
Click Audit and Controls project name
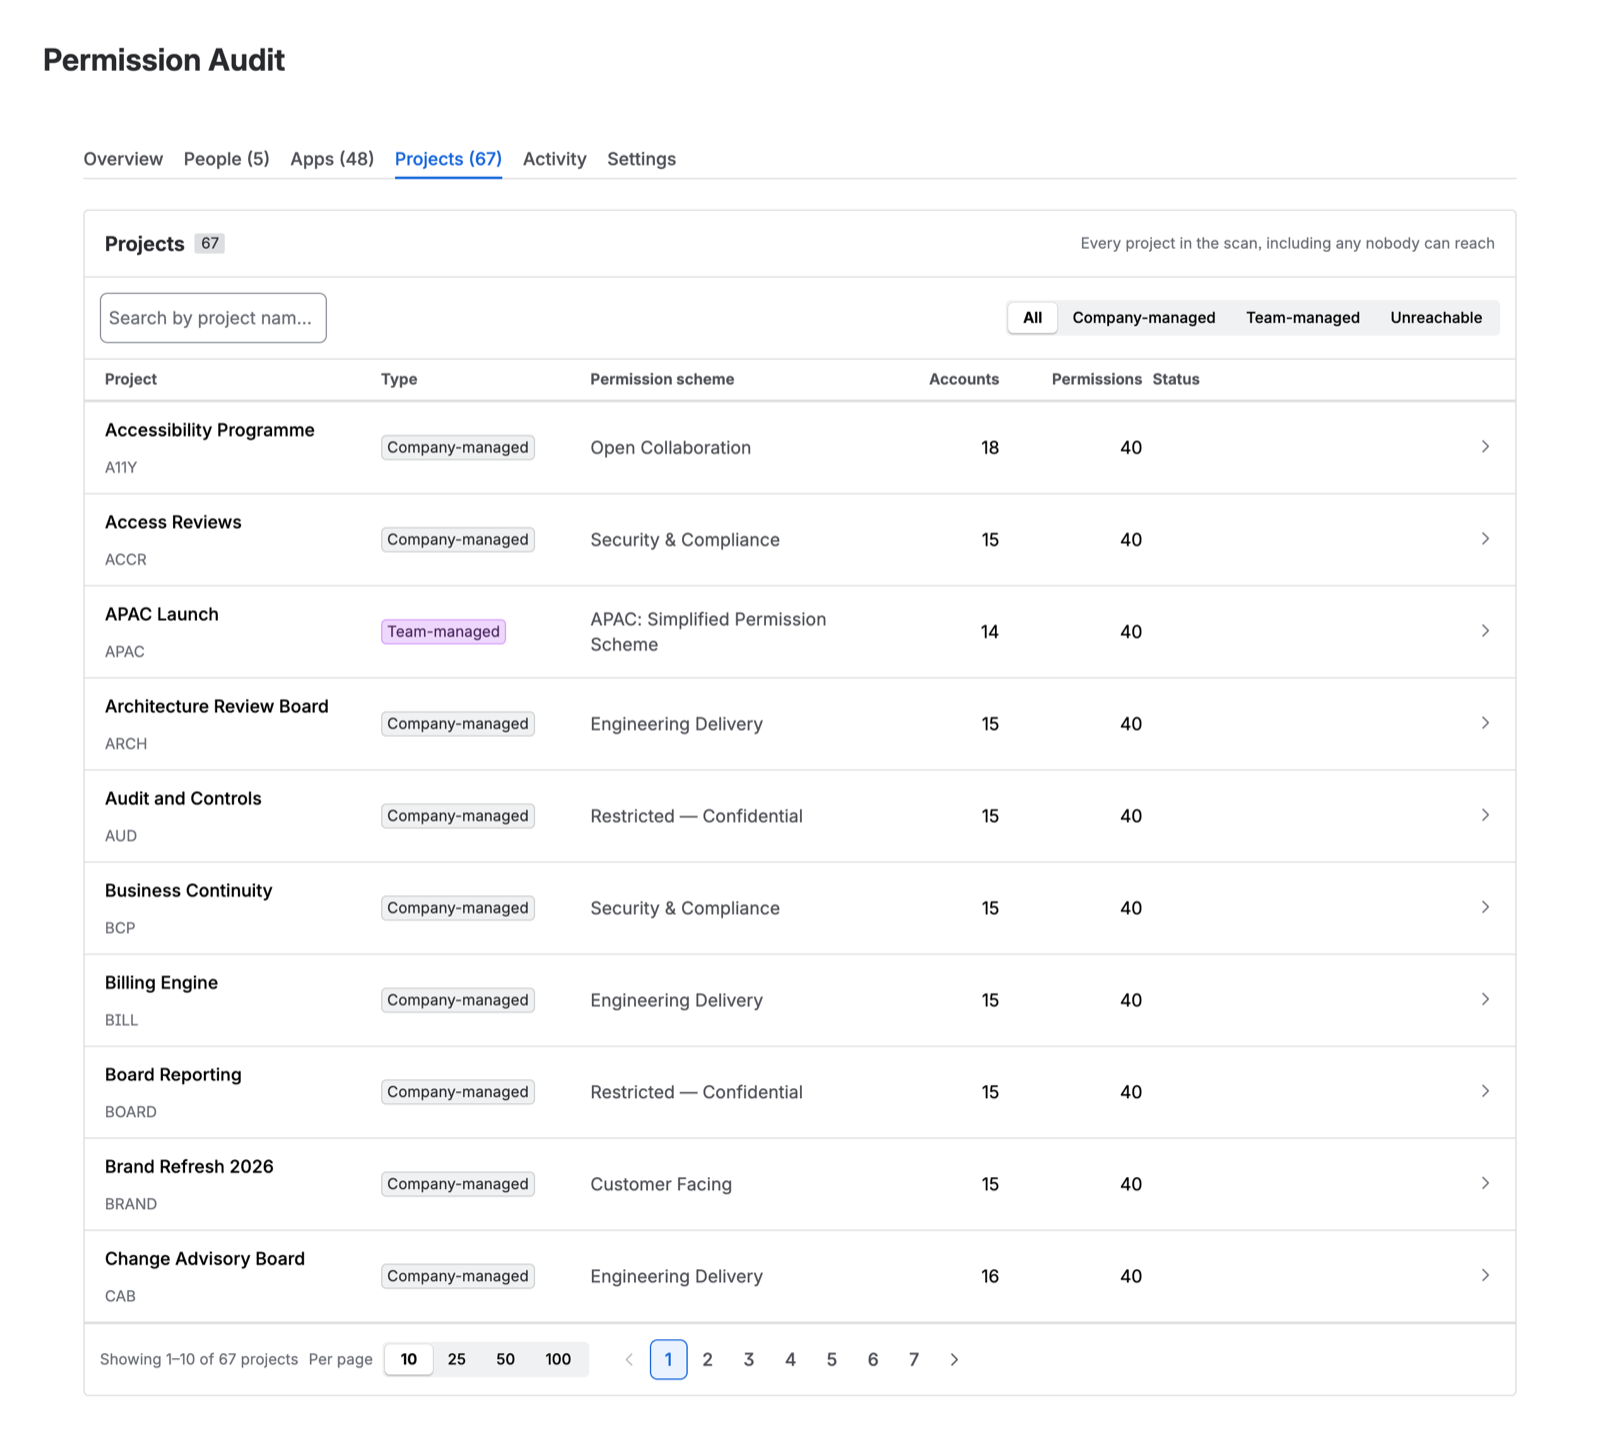183,798
